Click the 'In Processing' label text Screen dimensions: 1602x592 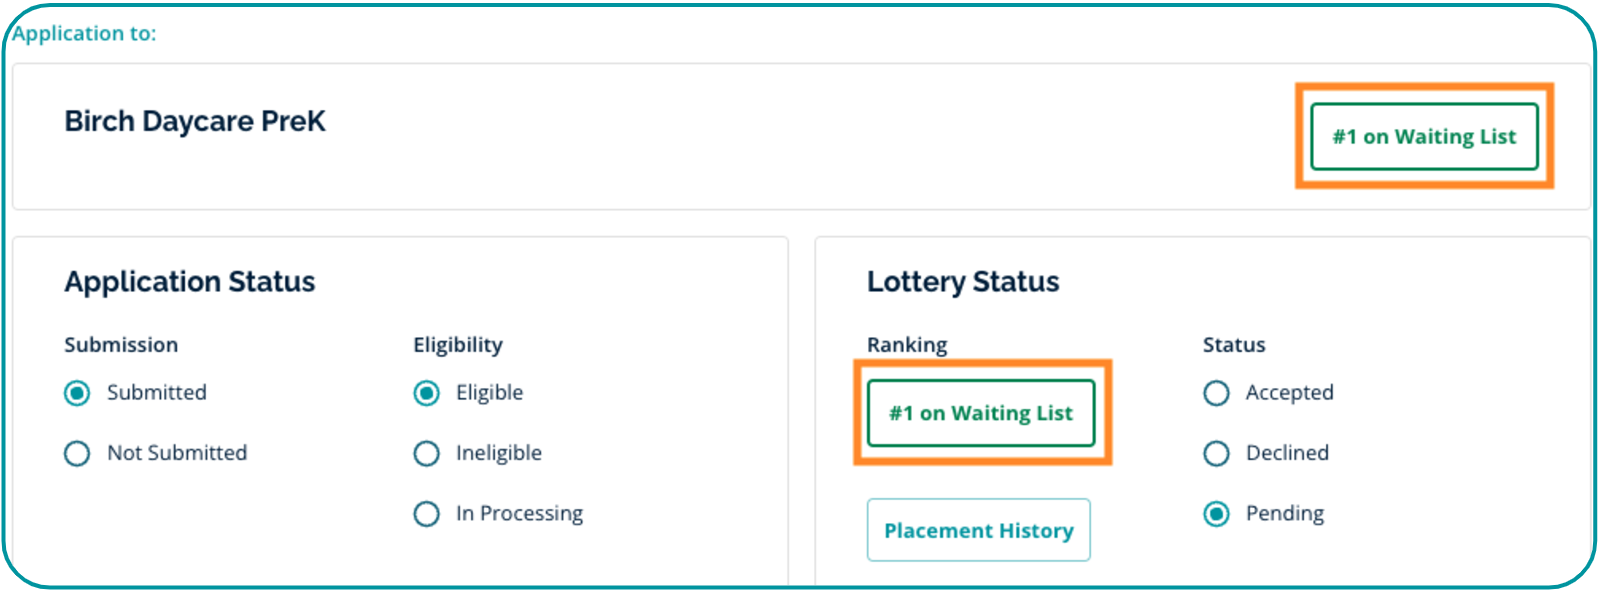coord(519,514)
